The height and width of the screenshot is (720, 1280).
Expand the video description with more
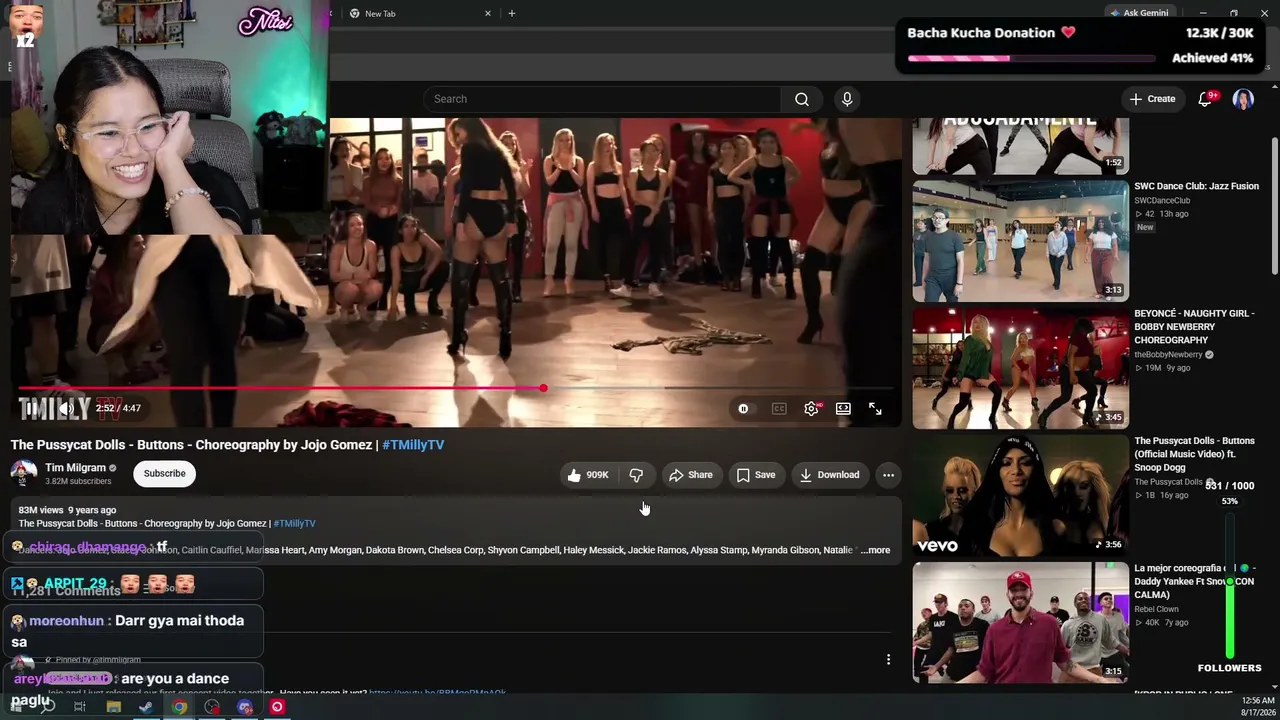(x=876, y=550)
